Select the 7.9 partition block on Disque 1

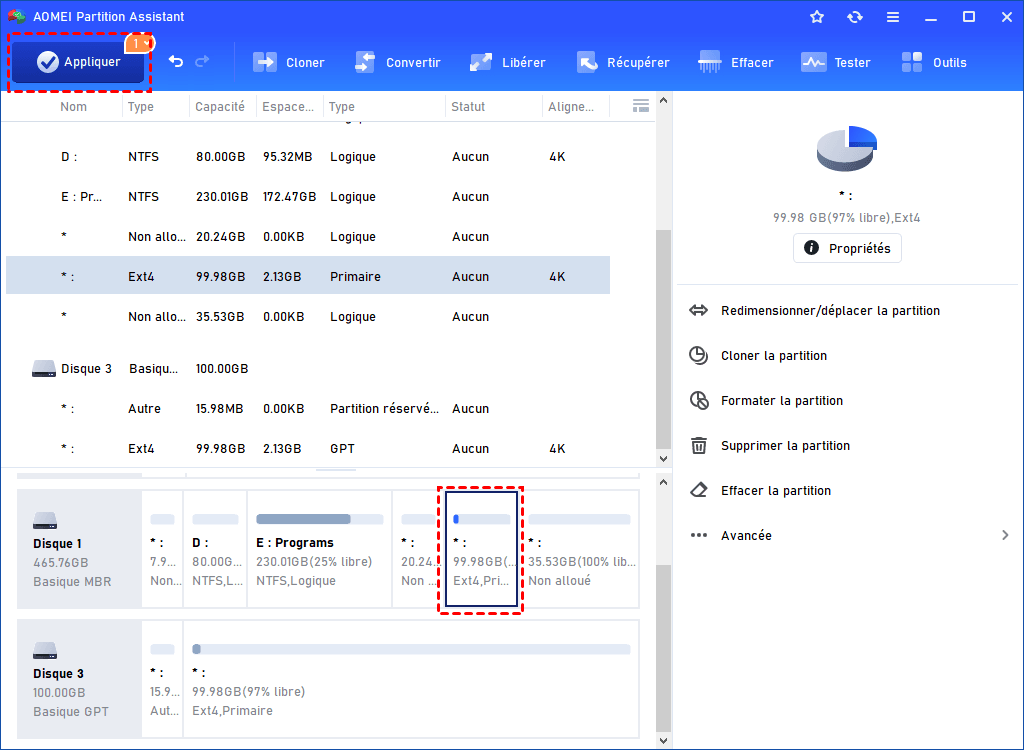click(x=163, y=549)
